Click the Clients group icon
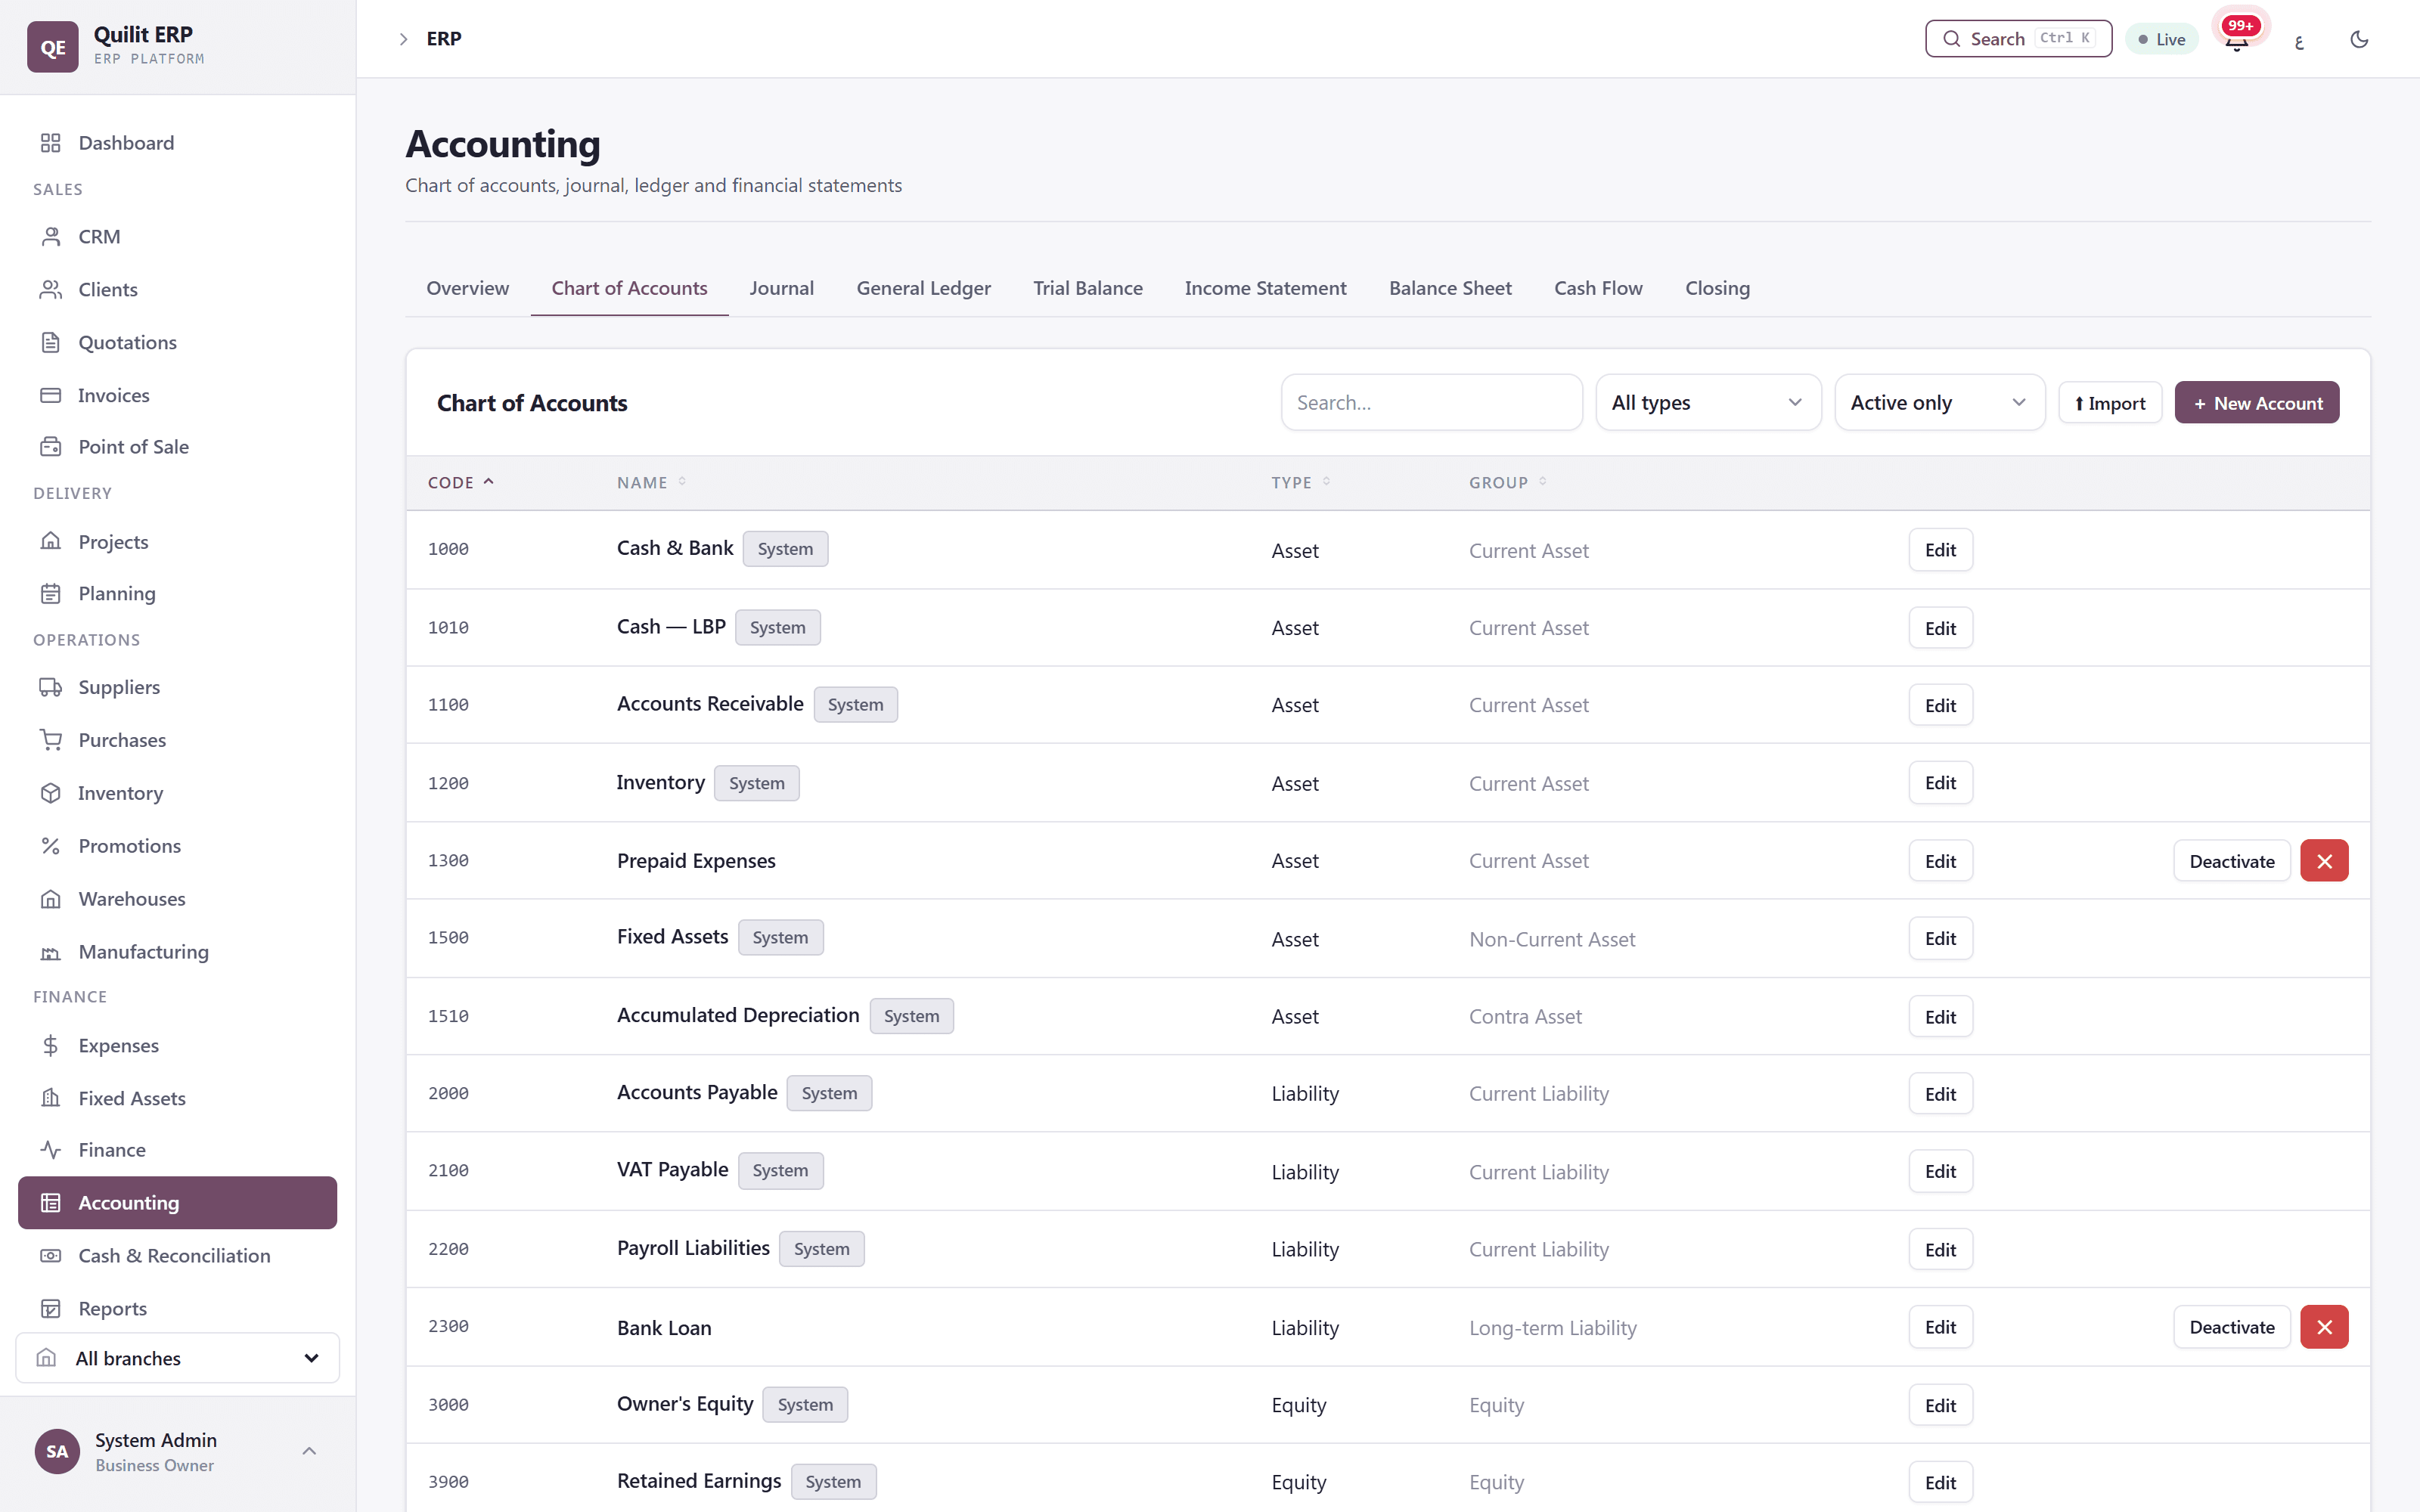 click(x=50, y=289)
